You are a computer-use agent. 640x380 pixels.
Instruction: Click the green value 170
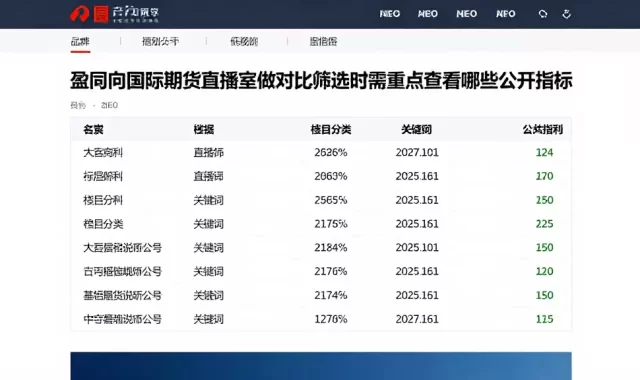(x=544, y=176)
